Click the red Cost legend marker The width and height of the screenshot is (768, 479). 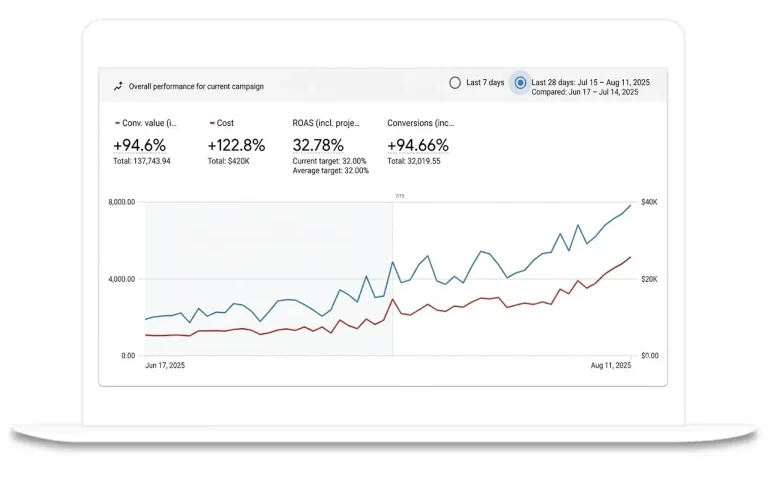point(212,123)
